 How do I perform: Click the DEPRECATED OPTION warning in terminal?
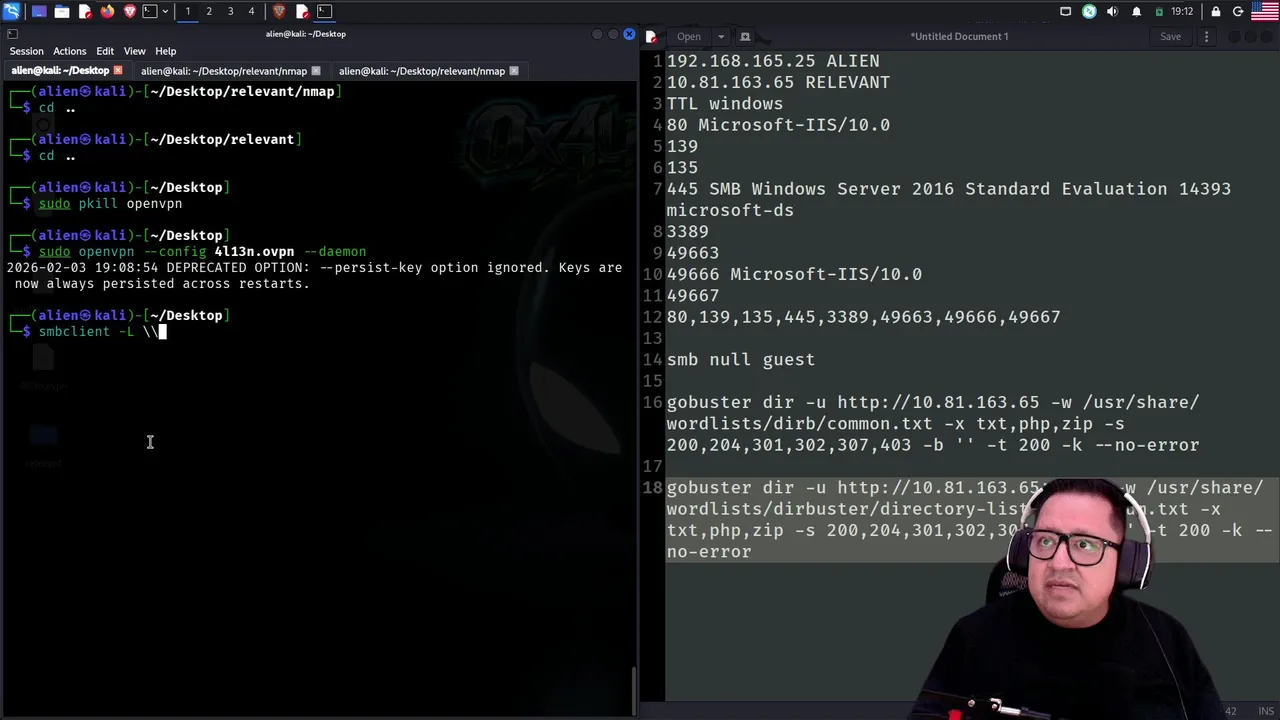tap(314, 275)
